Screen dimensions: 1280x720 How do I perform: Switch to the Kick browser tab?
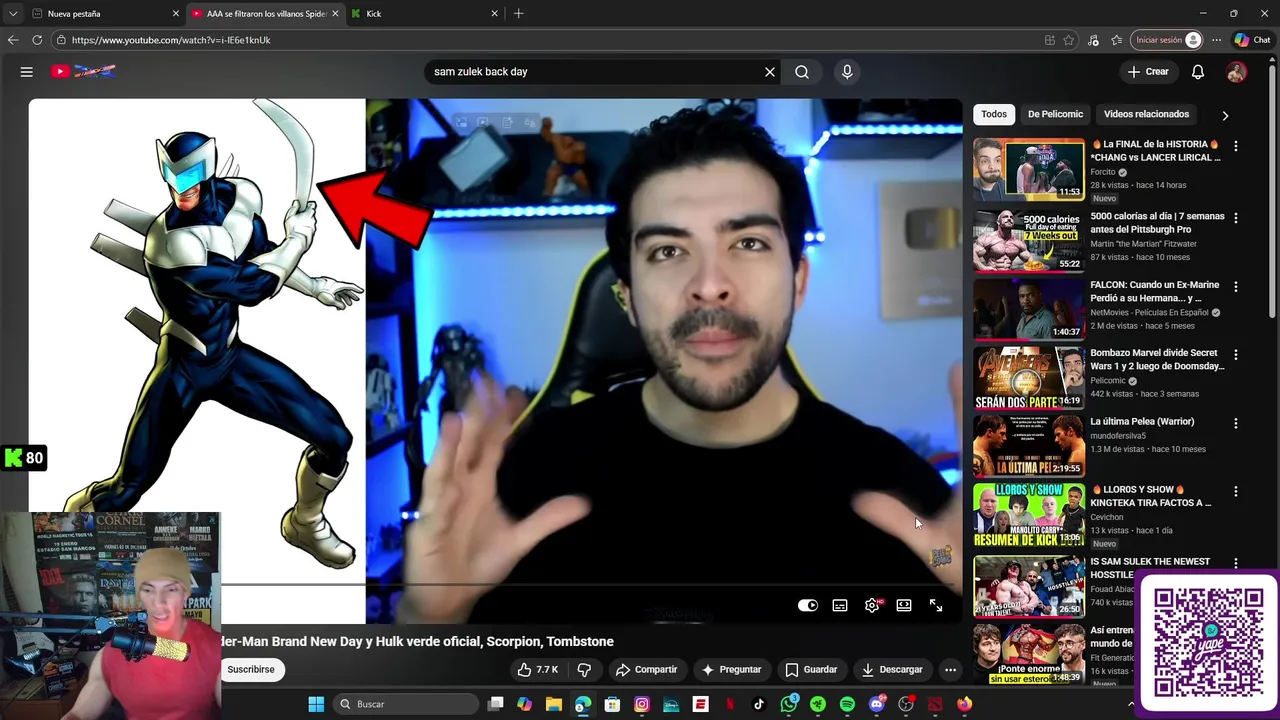424,14
